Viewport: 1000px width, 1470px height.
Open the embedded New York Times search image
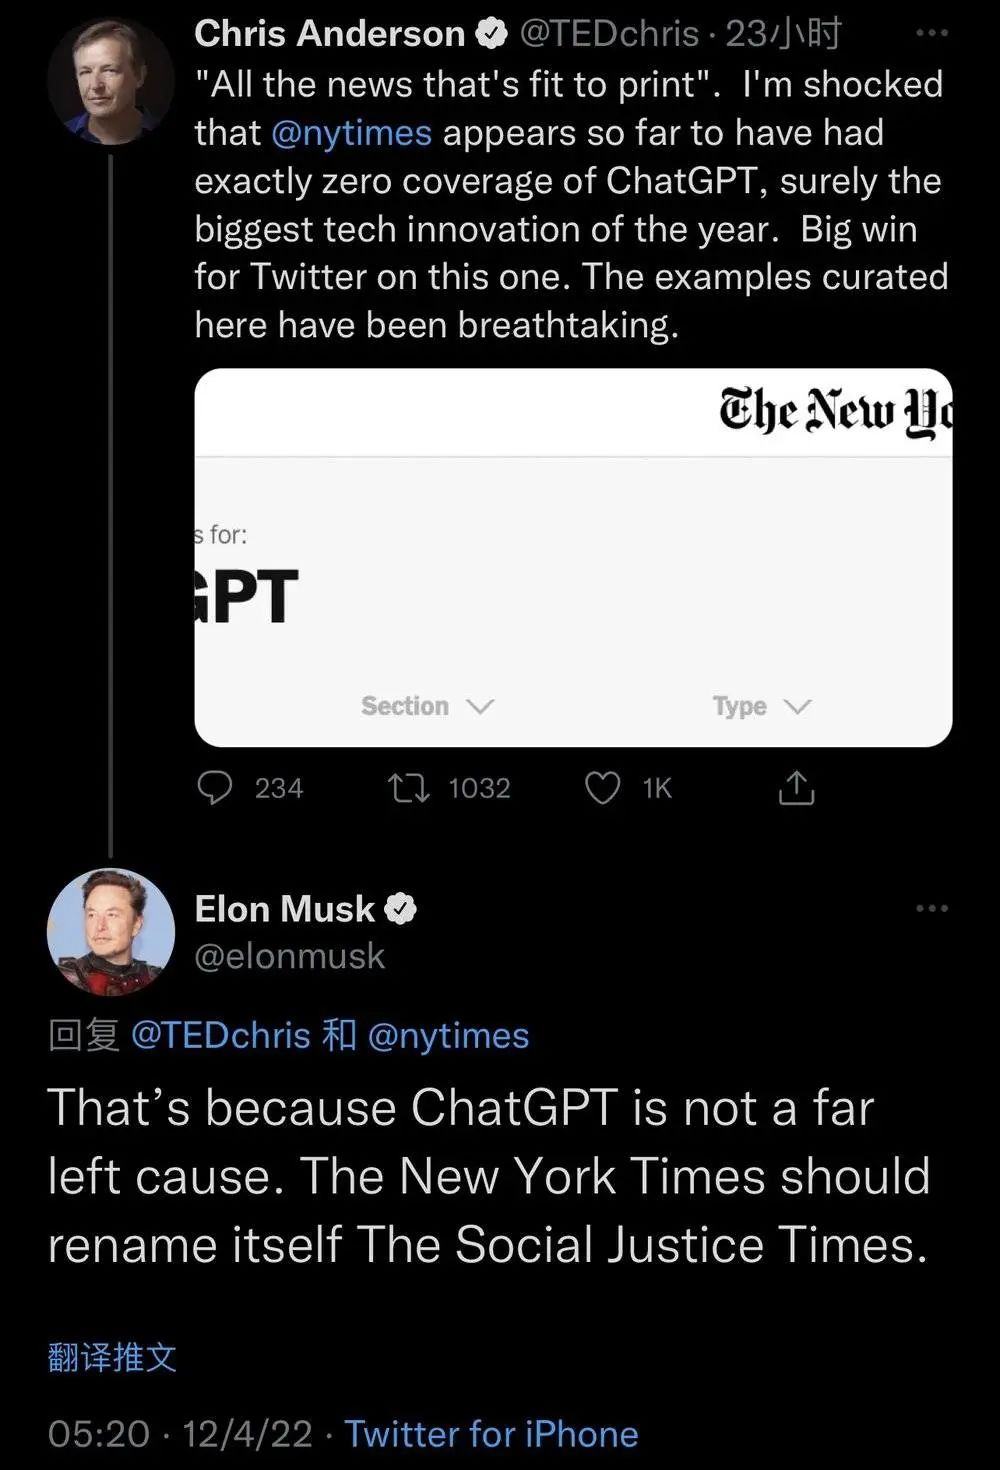(573, 557)
